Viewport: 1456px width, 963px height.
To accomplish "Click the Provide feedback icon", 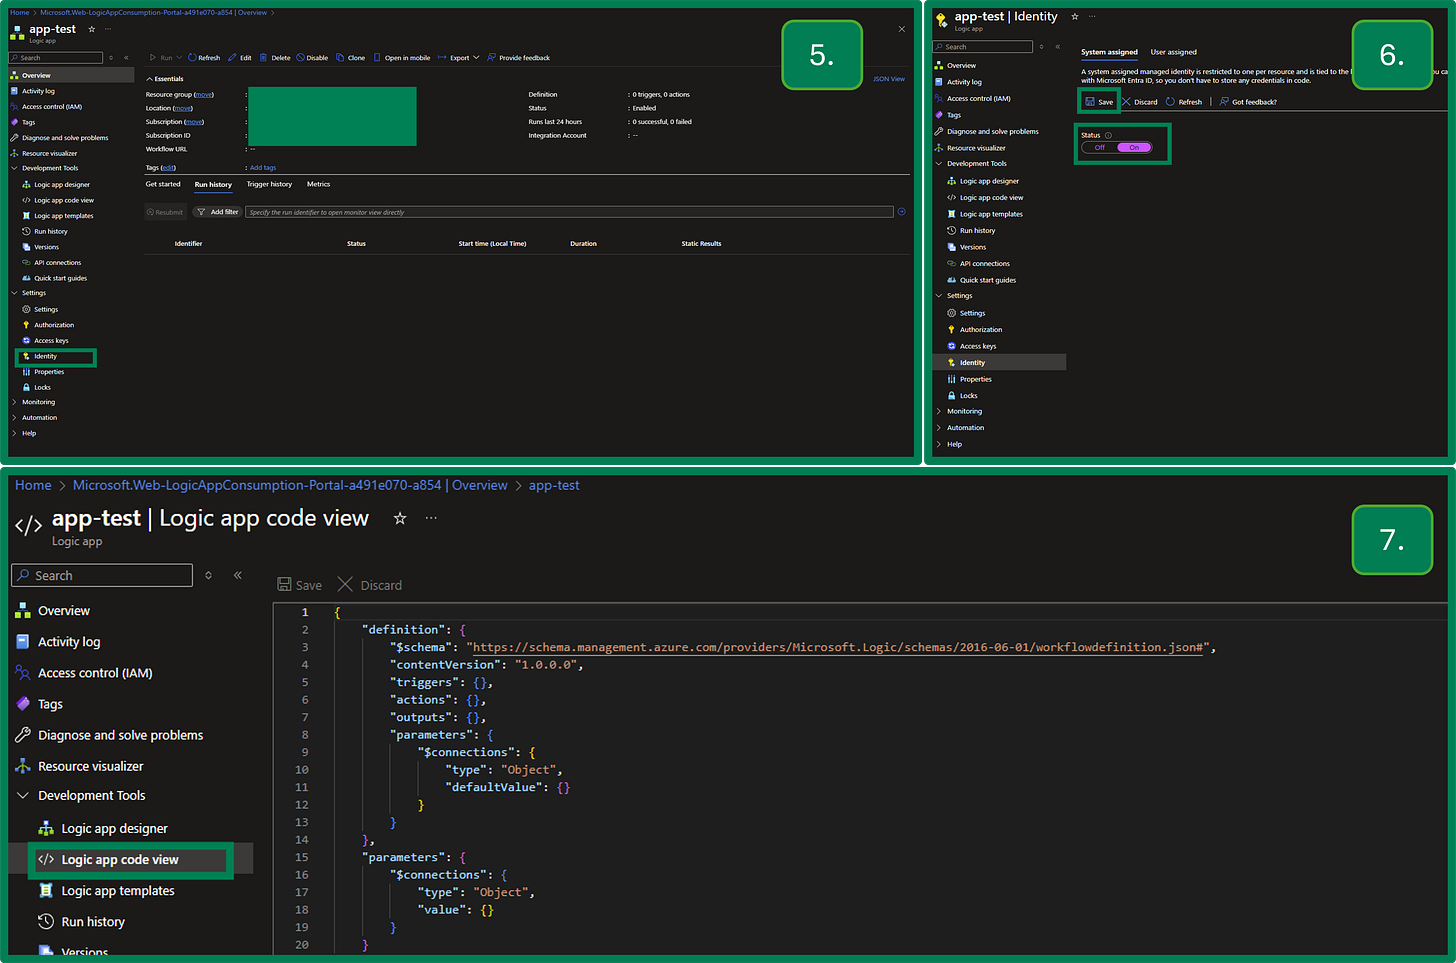I will pyautogui.click(x=491, y=58).
